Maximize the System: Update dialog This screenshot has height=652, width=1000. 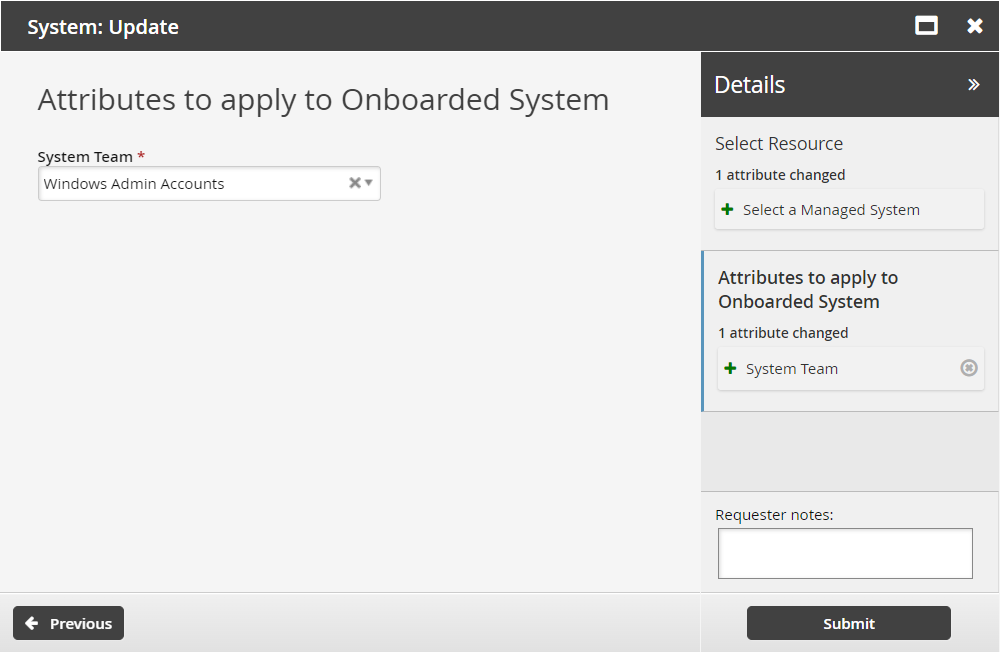(926, 26)
